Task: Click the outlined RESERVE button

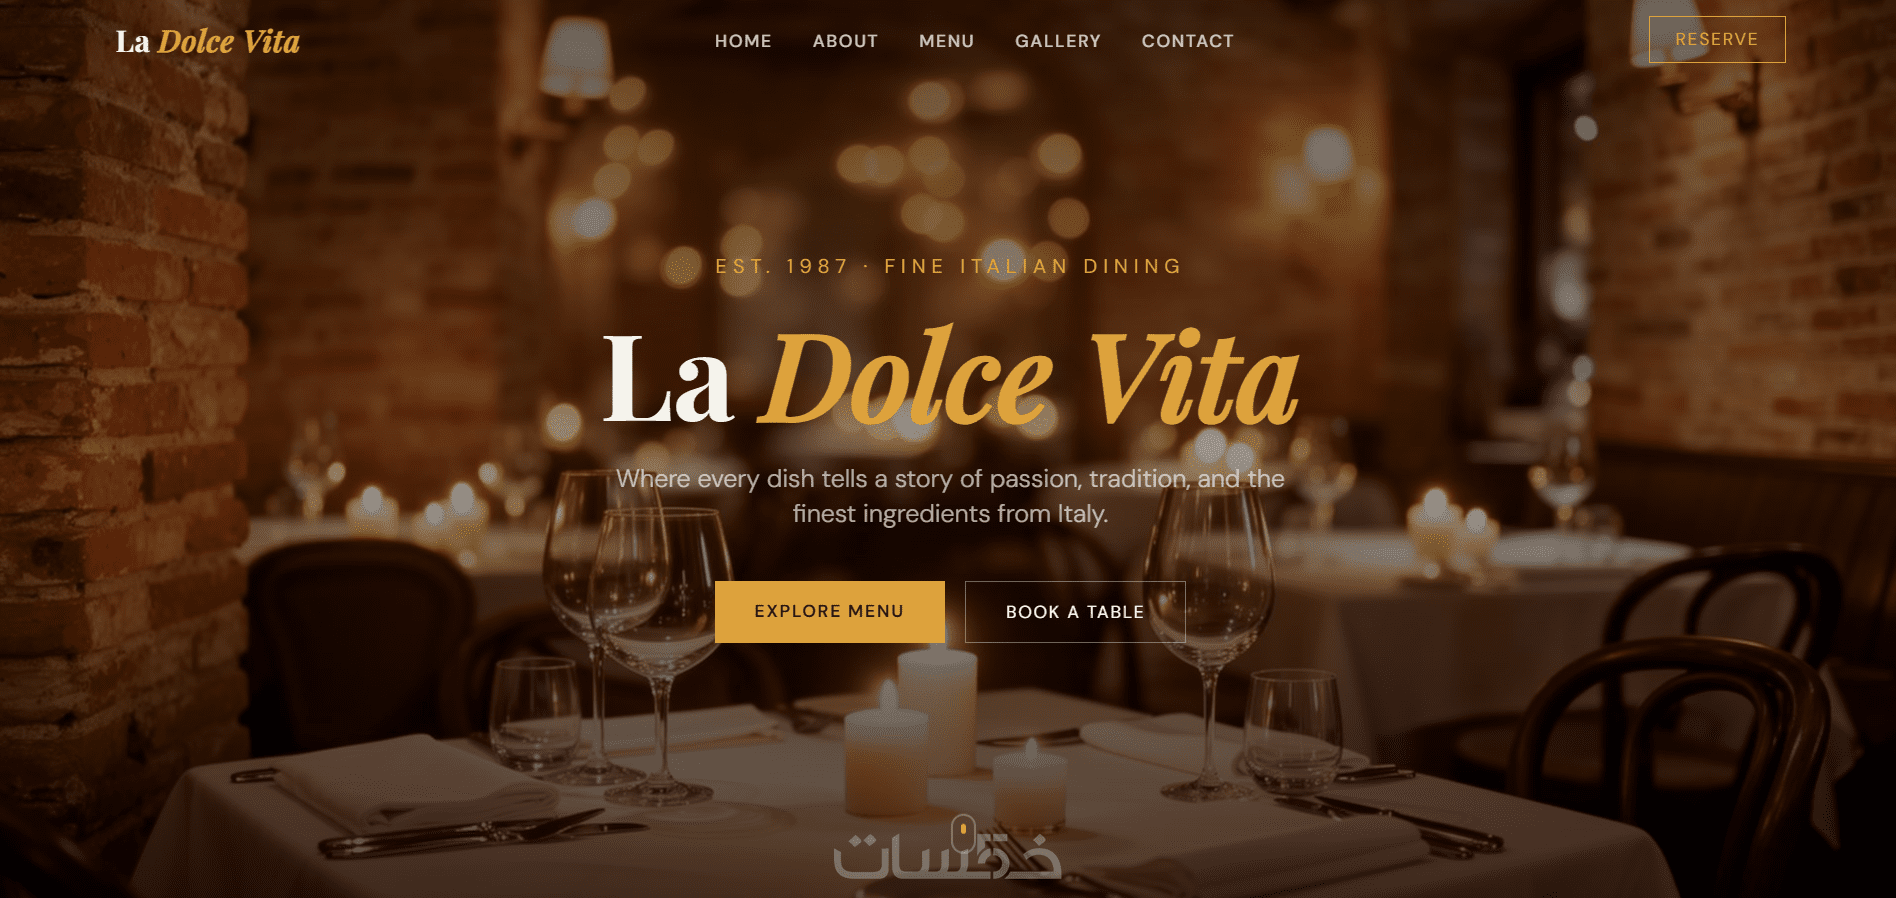Action: click(x=1717, y=39)
